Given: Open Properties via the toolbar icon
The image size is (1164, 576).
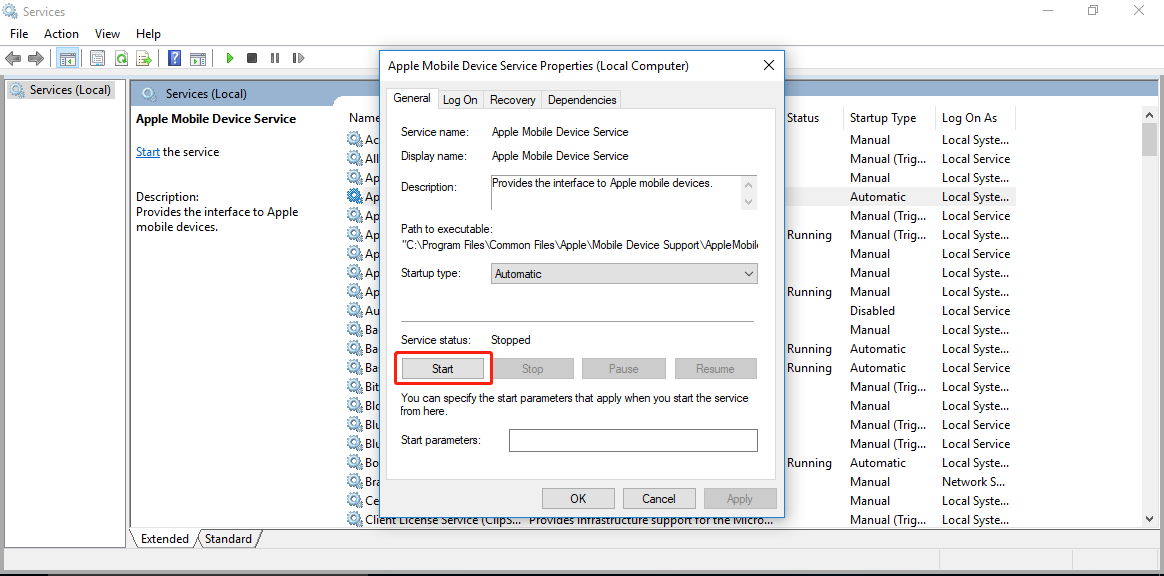Looking at the screenshot, I should point(97,58).
